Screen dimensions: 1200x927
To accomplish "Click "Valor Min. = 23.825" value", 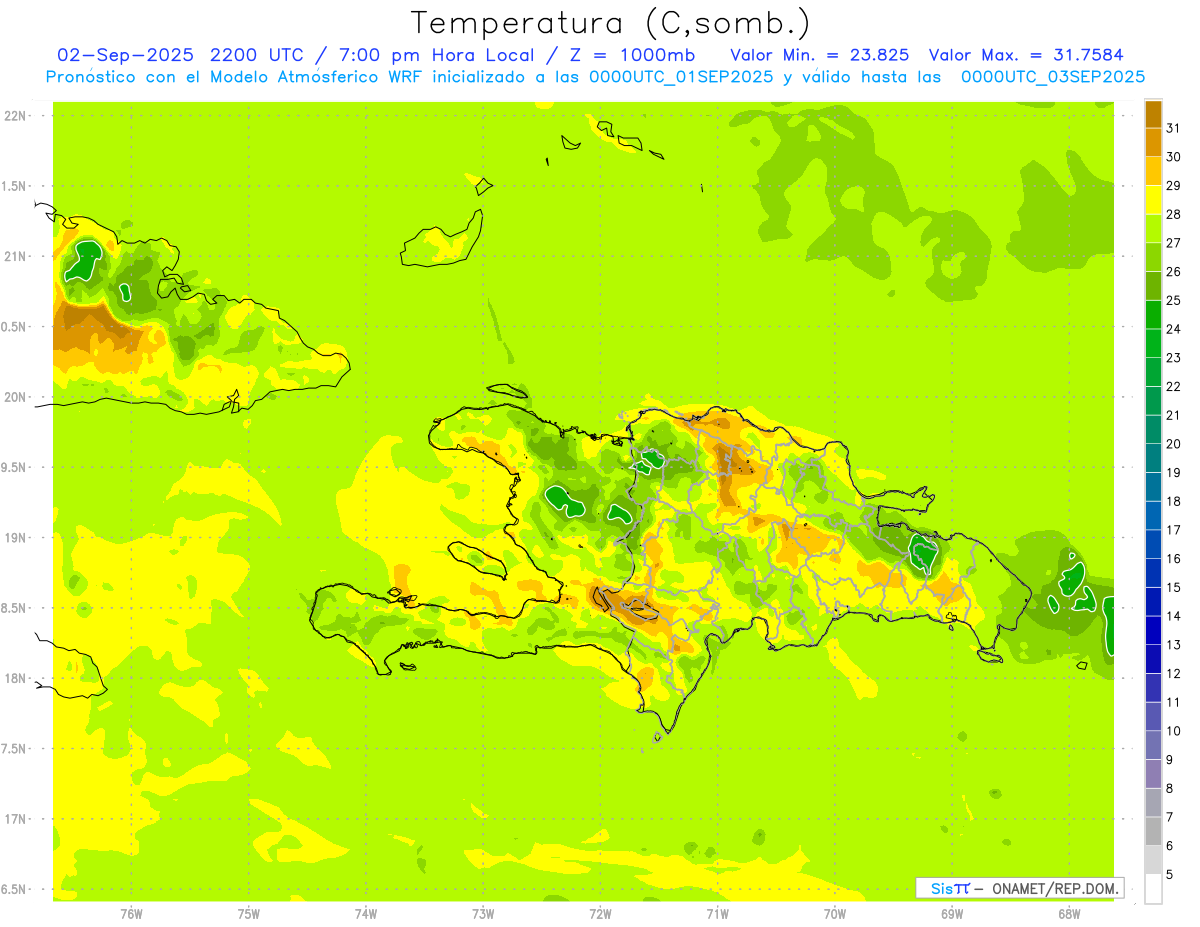I will pos(819,55).
